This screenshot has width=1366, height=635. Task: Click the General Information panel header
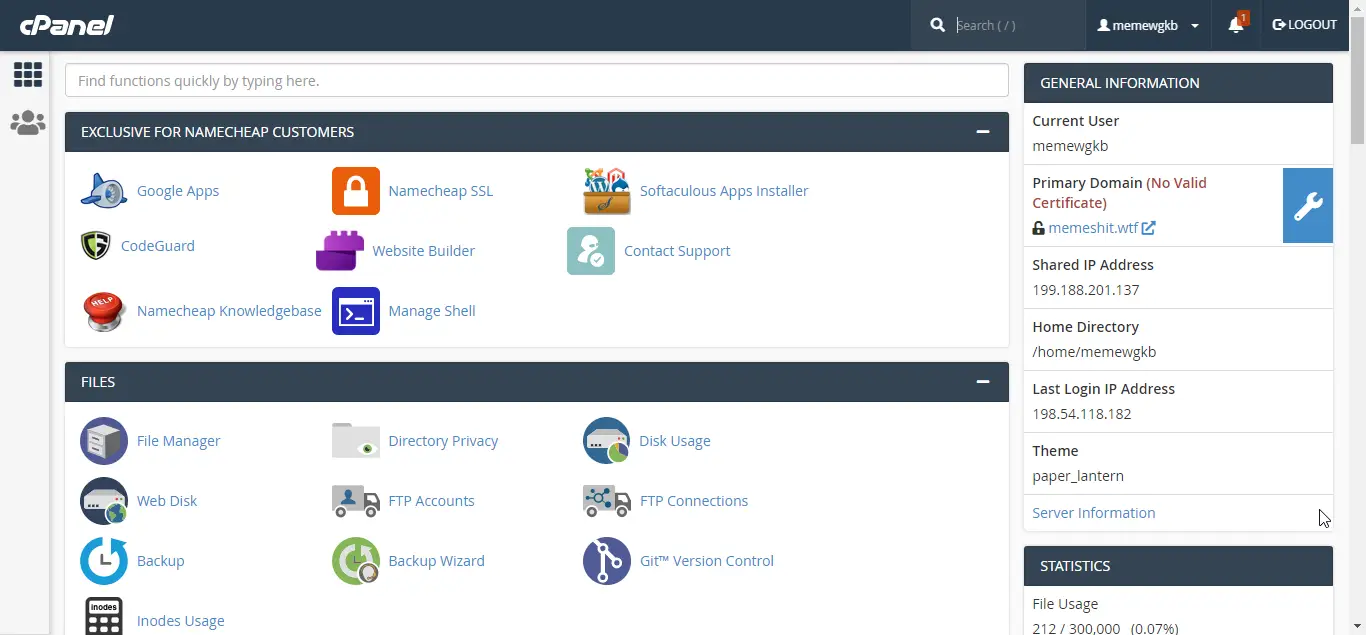click(1178, 83)
